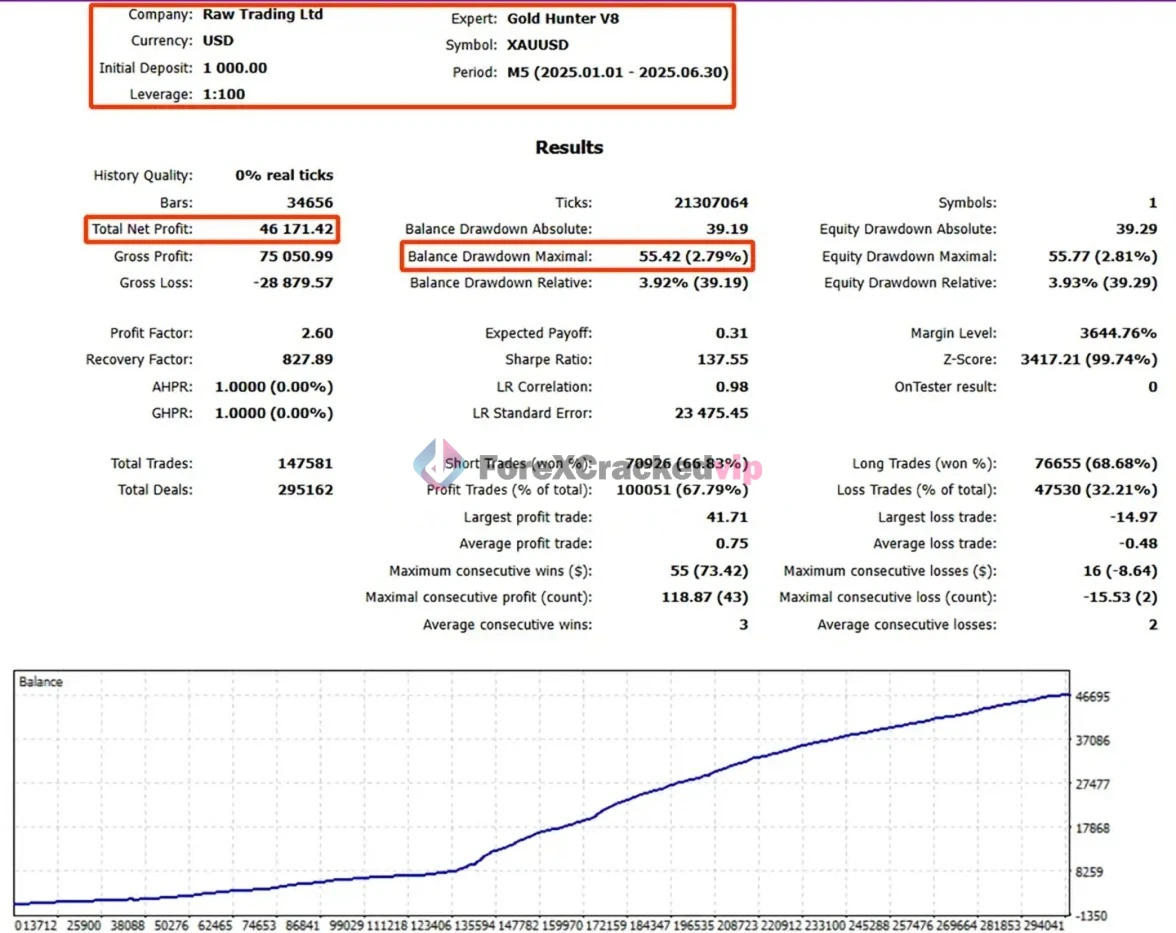The image size is (1176, 933).
Task: Click the Total Net Profit value 46 171.42
Action: point(295,230)
